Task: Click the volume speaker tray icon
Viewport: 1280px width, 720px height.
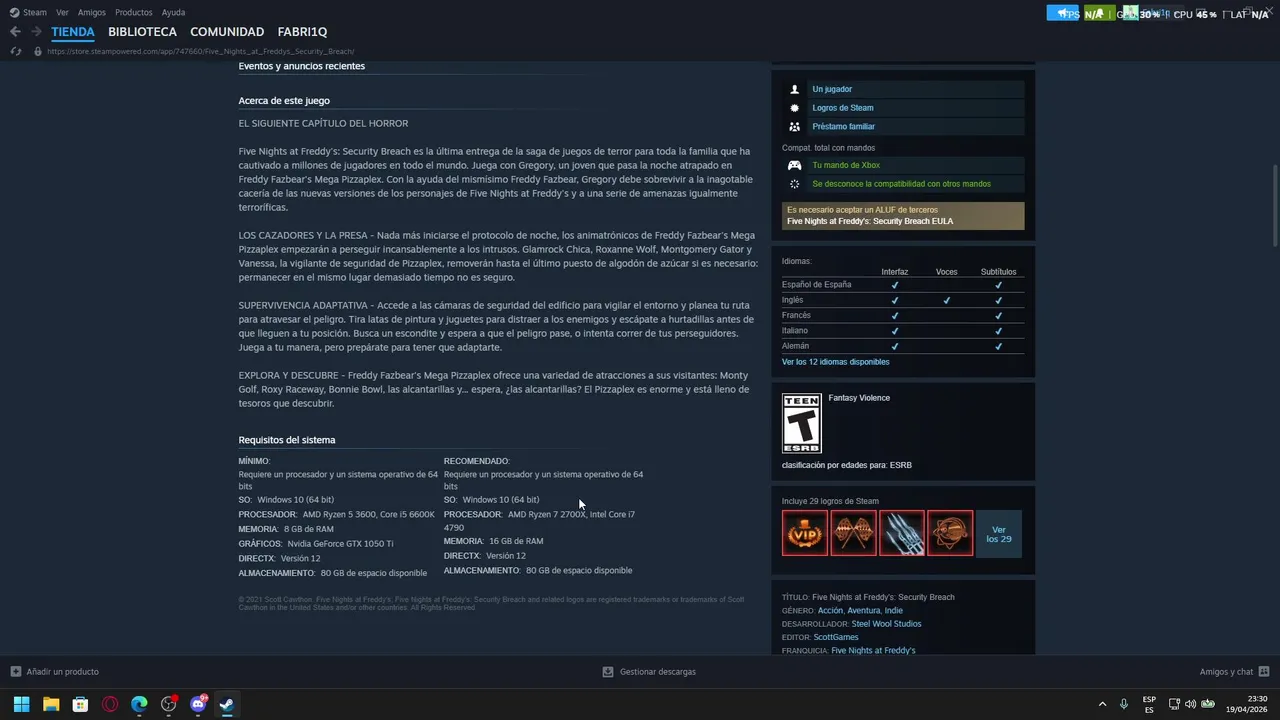Action: point(1190,704)
